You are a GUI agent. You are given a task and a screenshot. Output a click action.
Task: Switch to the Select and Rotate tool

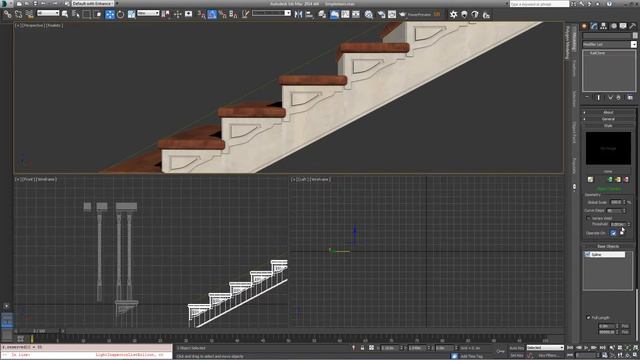click(x=120, y=14)
